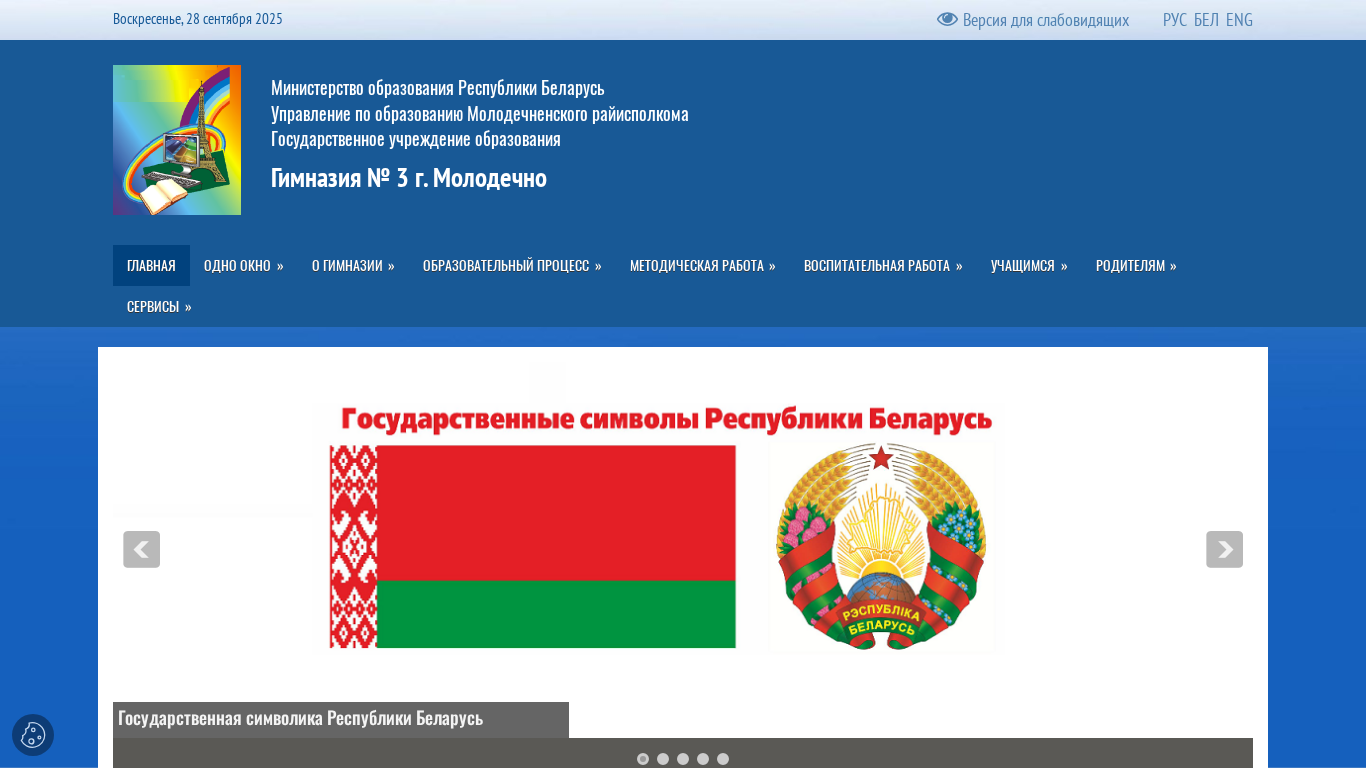Screen dimensions: 1366x768
Task: Expand the РОДИТЕЛЯМ menu
Action: [1136, 266]
